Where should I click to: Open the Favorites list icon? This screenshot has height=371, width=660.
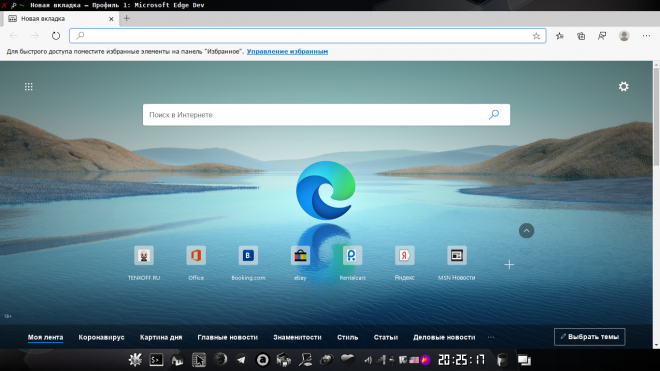point(559,36)
